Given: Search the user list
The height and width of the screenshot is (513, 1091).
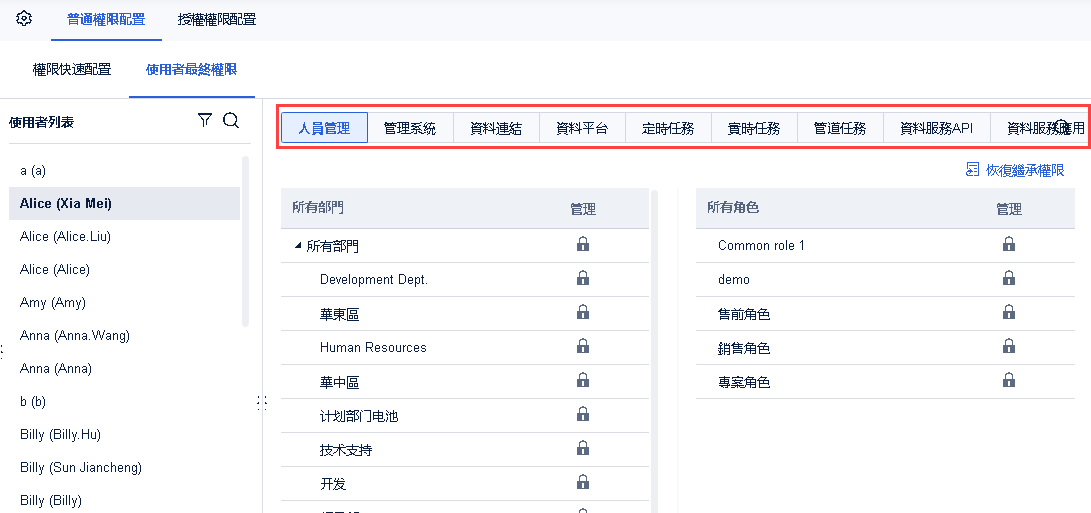Looking at the screenshot, I should tap(230, 121).
